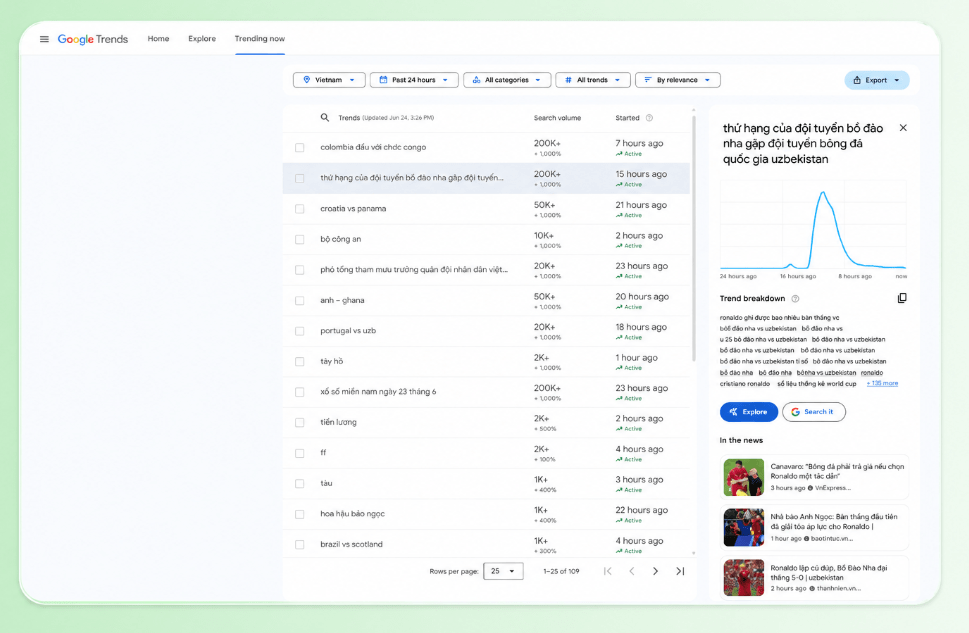This screenshot has width=969, height=633.
Task: Click the location pin icon in Vietnam filter
Action: [307, 80]
